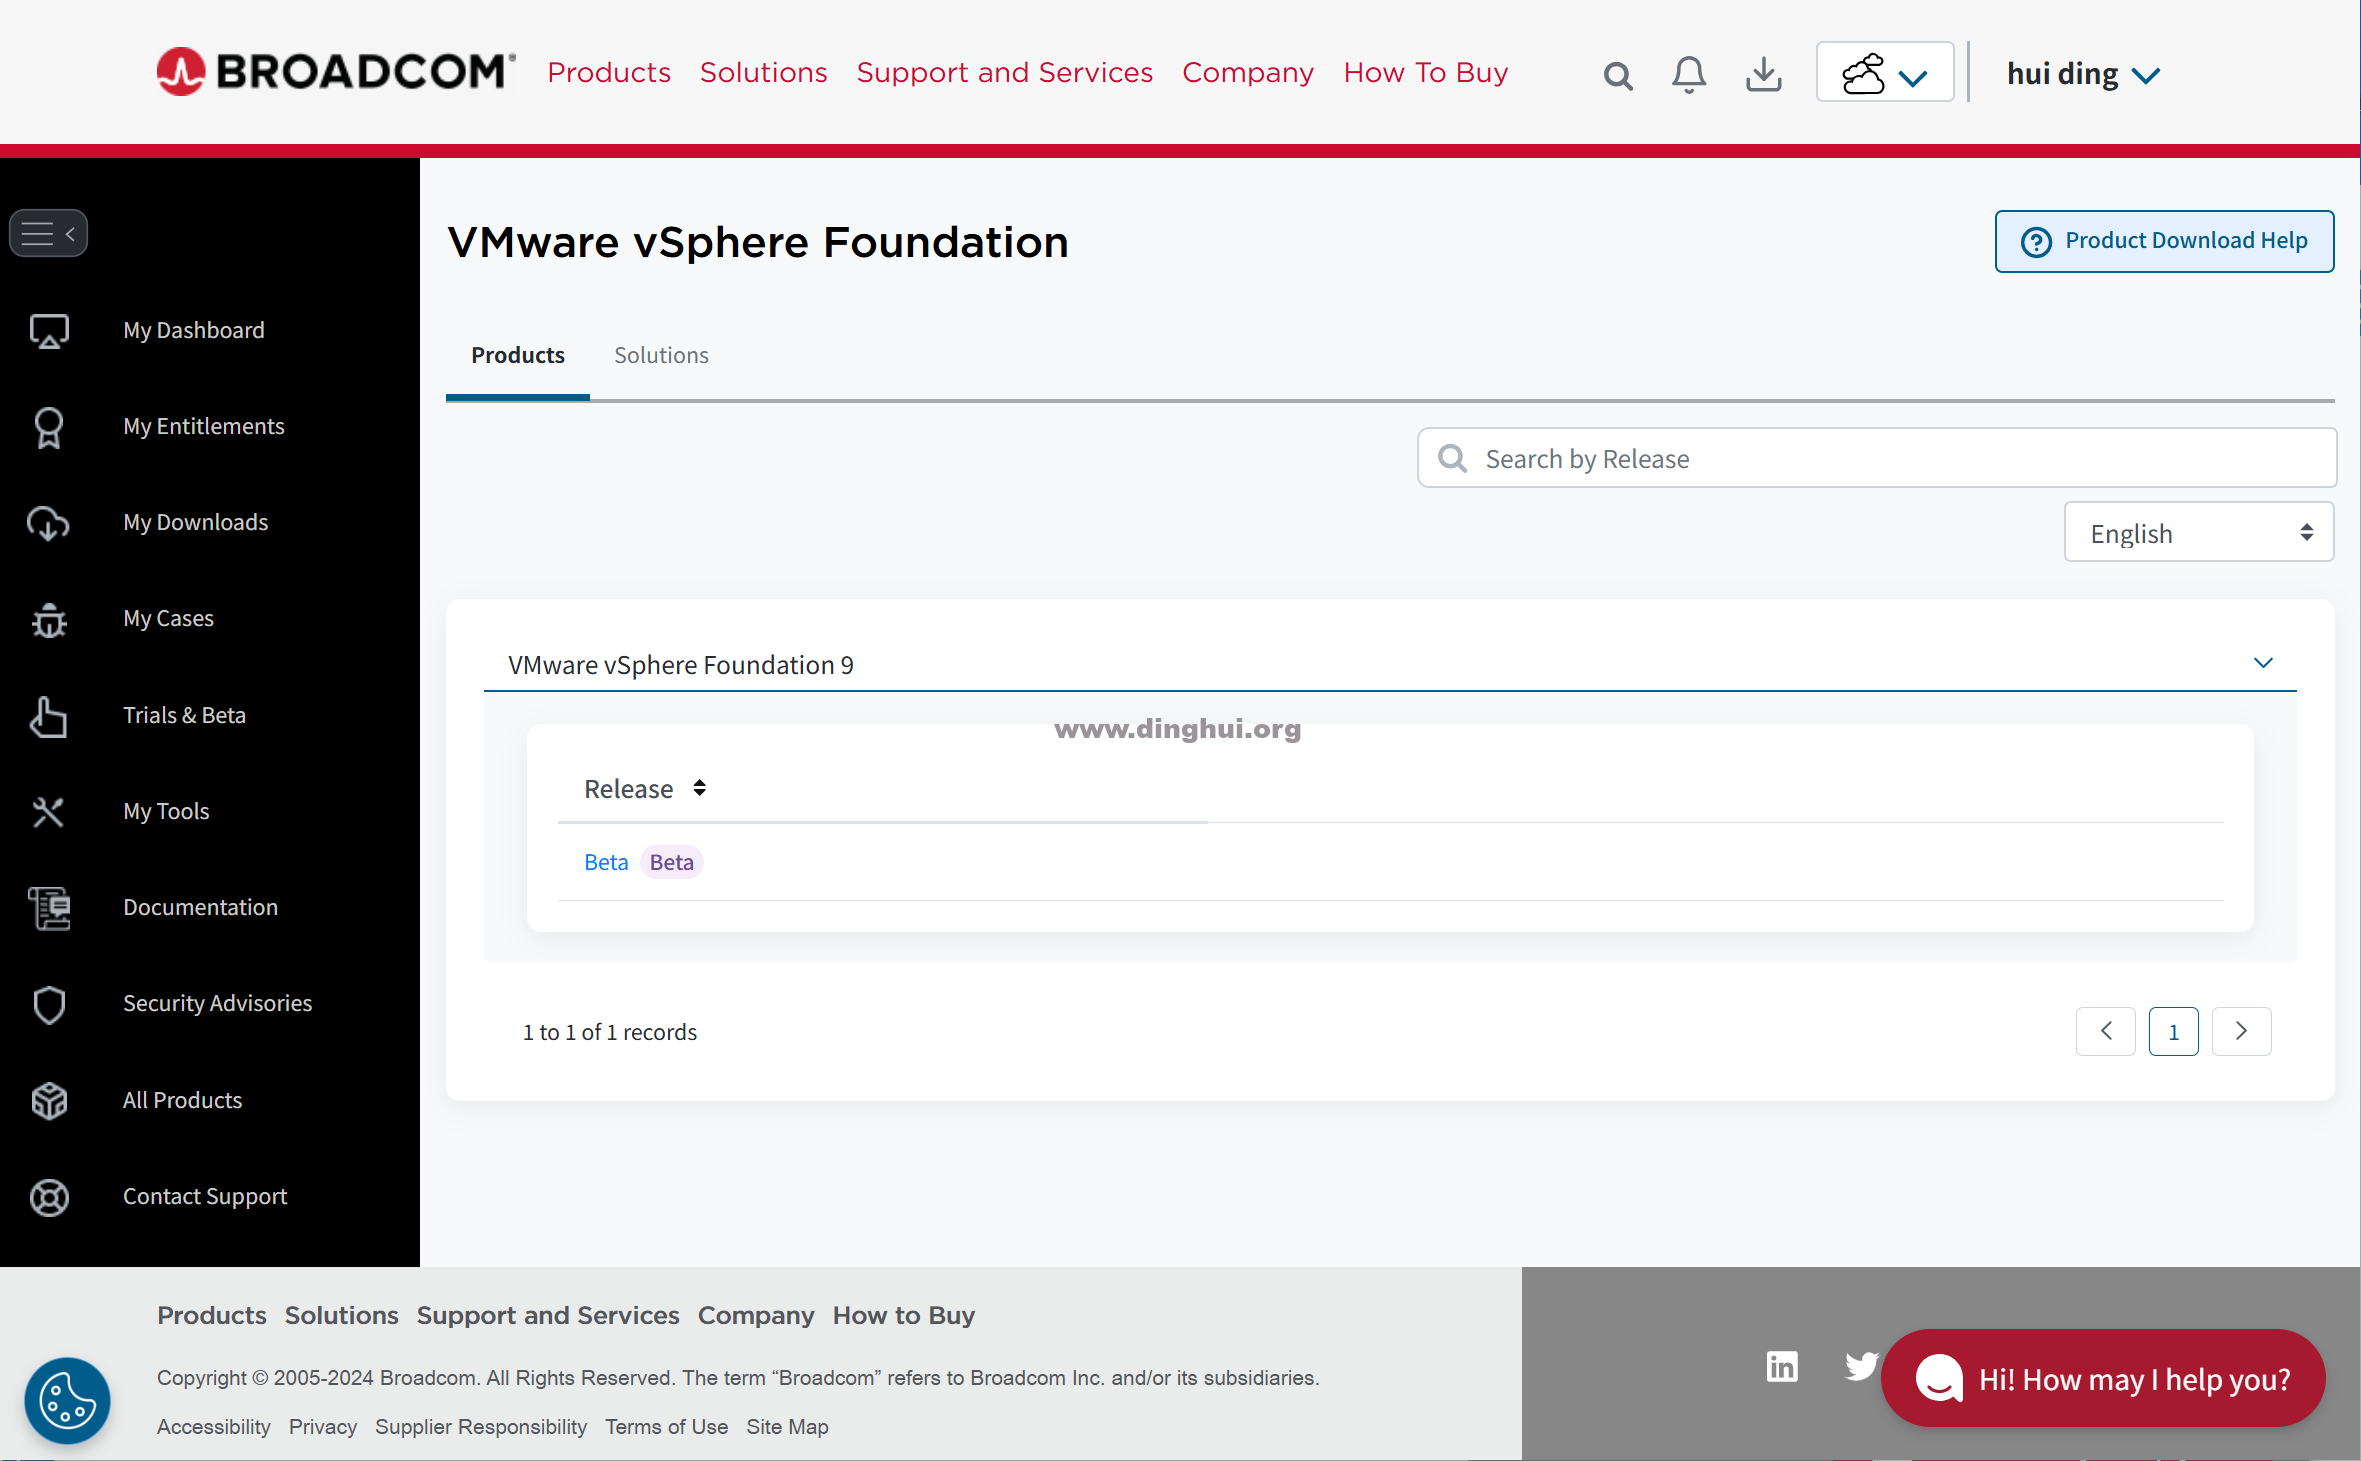Expand the hui ding user menu

[x=2083, y=74]
